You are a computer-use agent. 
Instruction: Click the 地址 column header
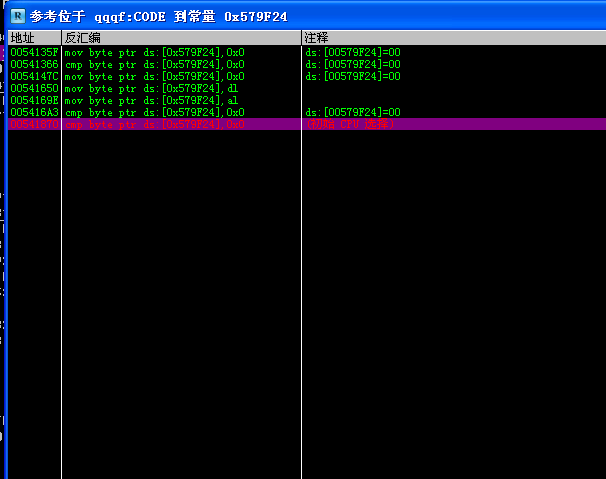coord(34,38)
